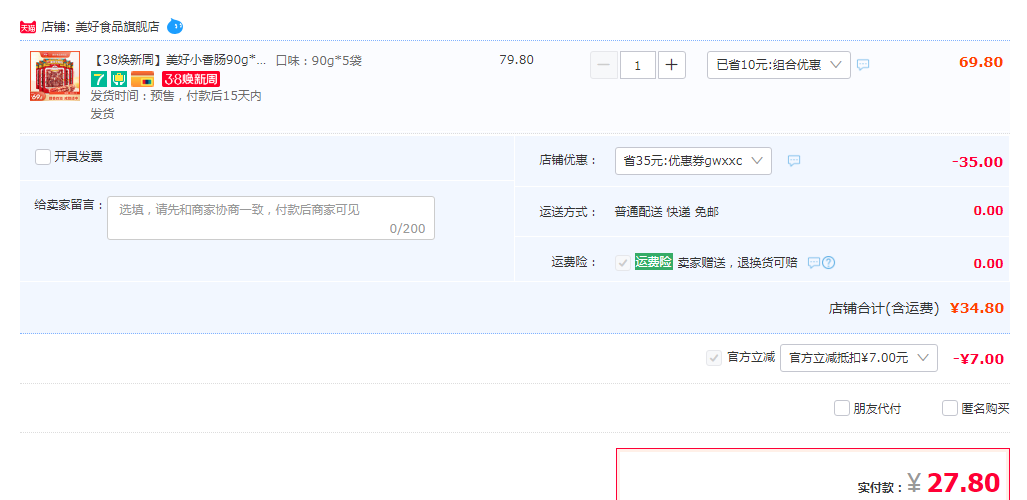The height and width of the screenshot is (500, 1027).
Task: Click the green 运费险 badge
Action: point(654,262)
